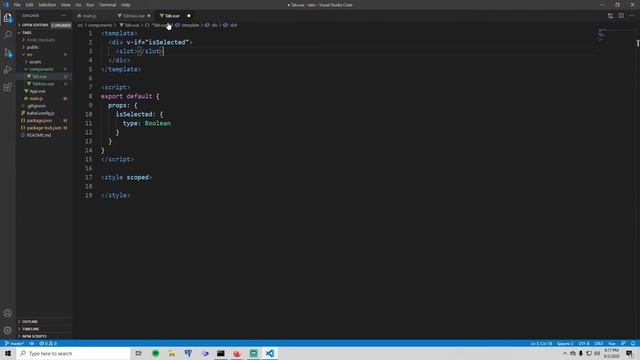The image size is (640, 360).
Task: Open Task View on the taskbar
Action: pyautogui.click(x=138, y=353)
